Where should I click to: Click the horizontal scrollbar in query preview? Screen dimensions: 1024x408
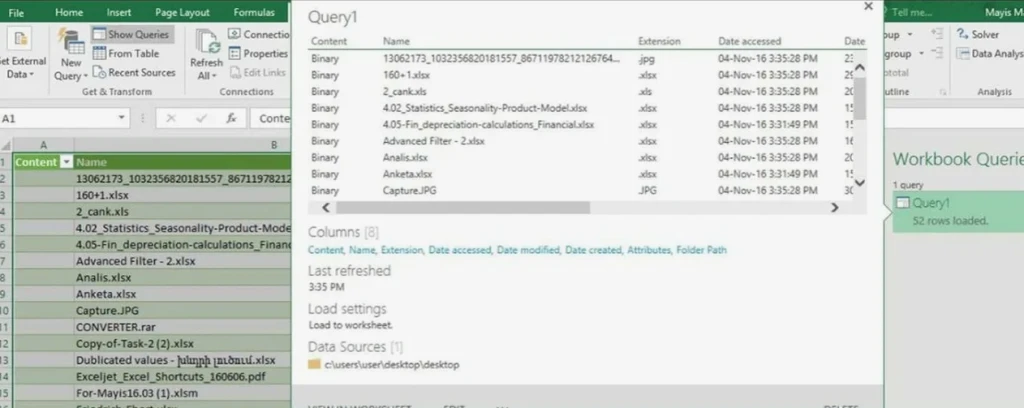click(x=462, y=208)
